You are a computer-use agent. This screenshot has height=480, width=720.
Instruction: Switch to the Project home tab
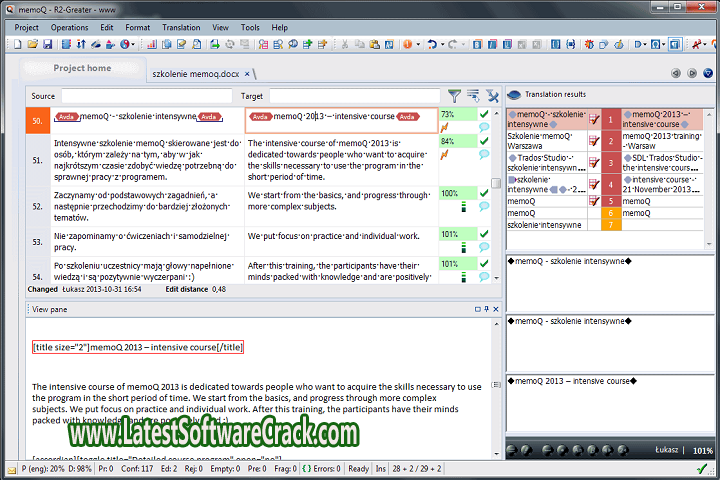click(82, 68)
